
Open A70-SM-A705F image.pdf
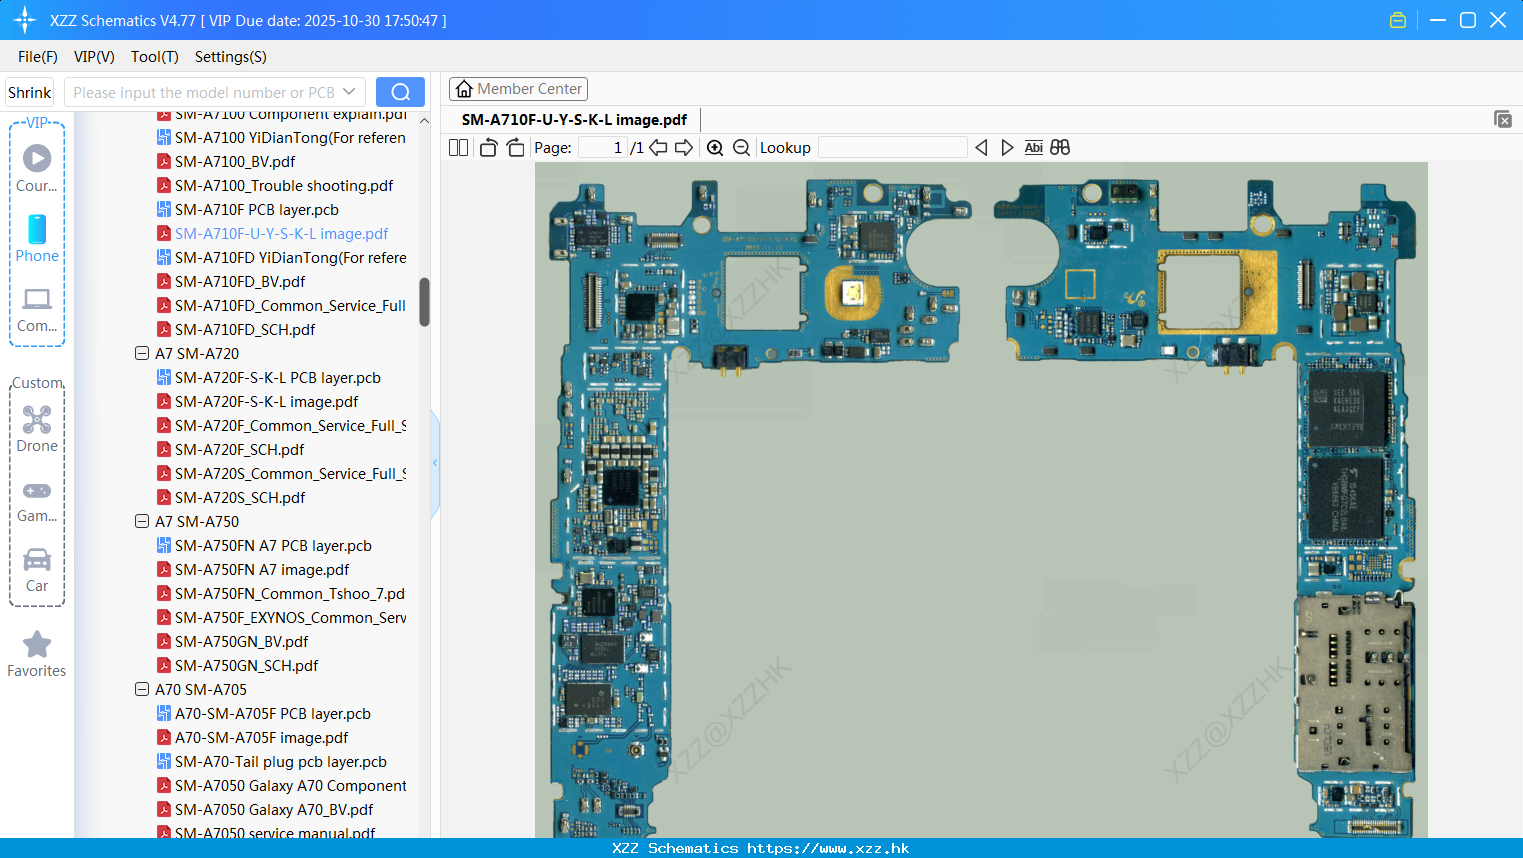262,737
